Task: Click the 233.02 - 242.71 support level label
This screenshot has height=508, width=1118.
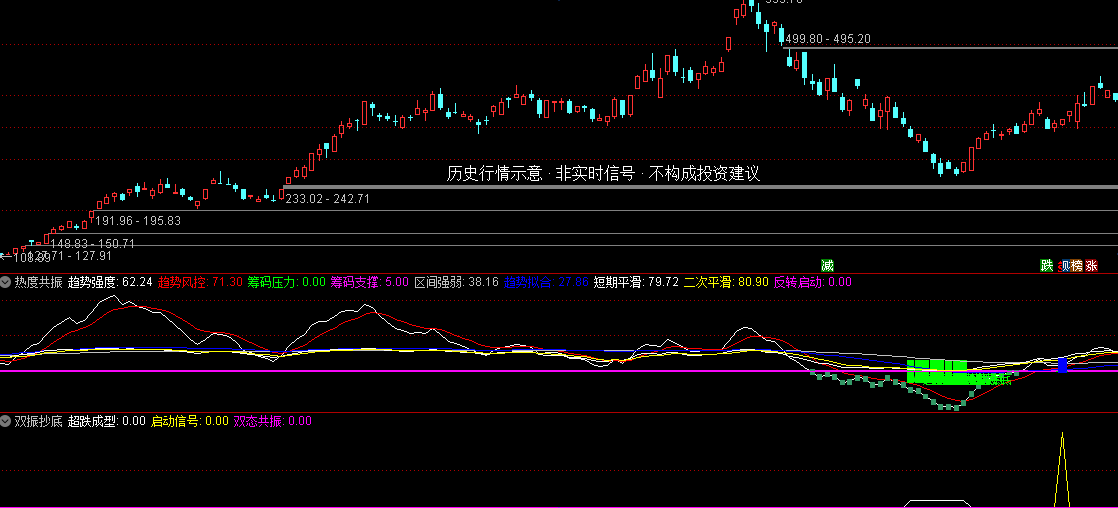Action: [x=327, y=199]
